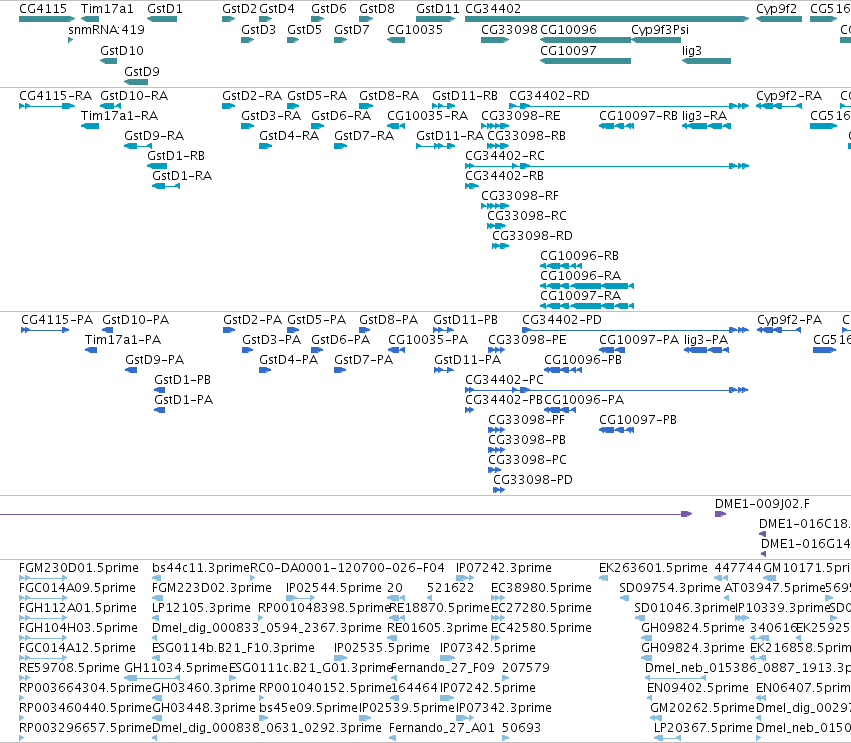The width and height of the screenshot is (851, 743).
Task: Click the IP02544.5prime EST label
Action: (x=334, y=588)
